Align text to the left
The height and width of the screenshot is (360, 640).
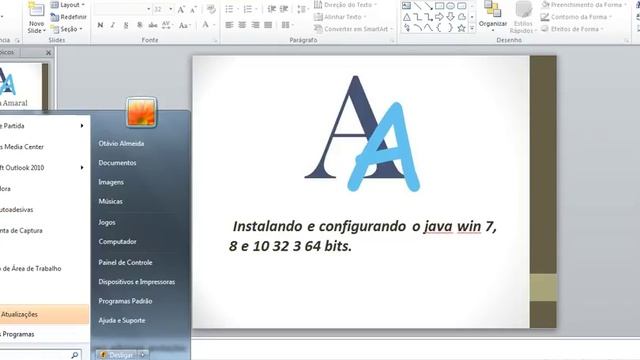[x=229, y=25]
